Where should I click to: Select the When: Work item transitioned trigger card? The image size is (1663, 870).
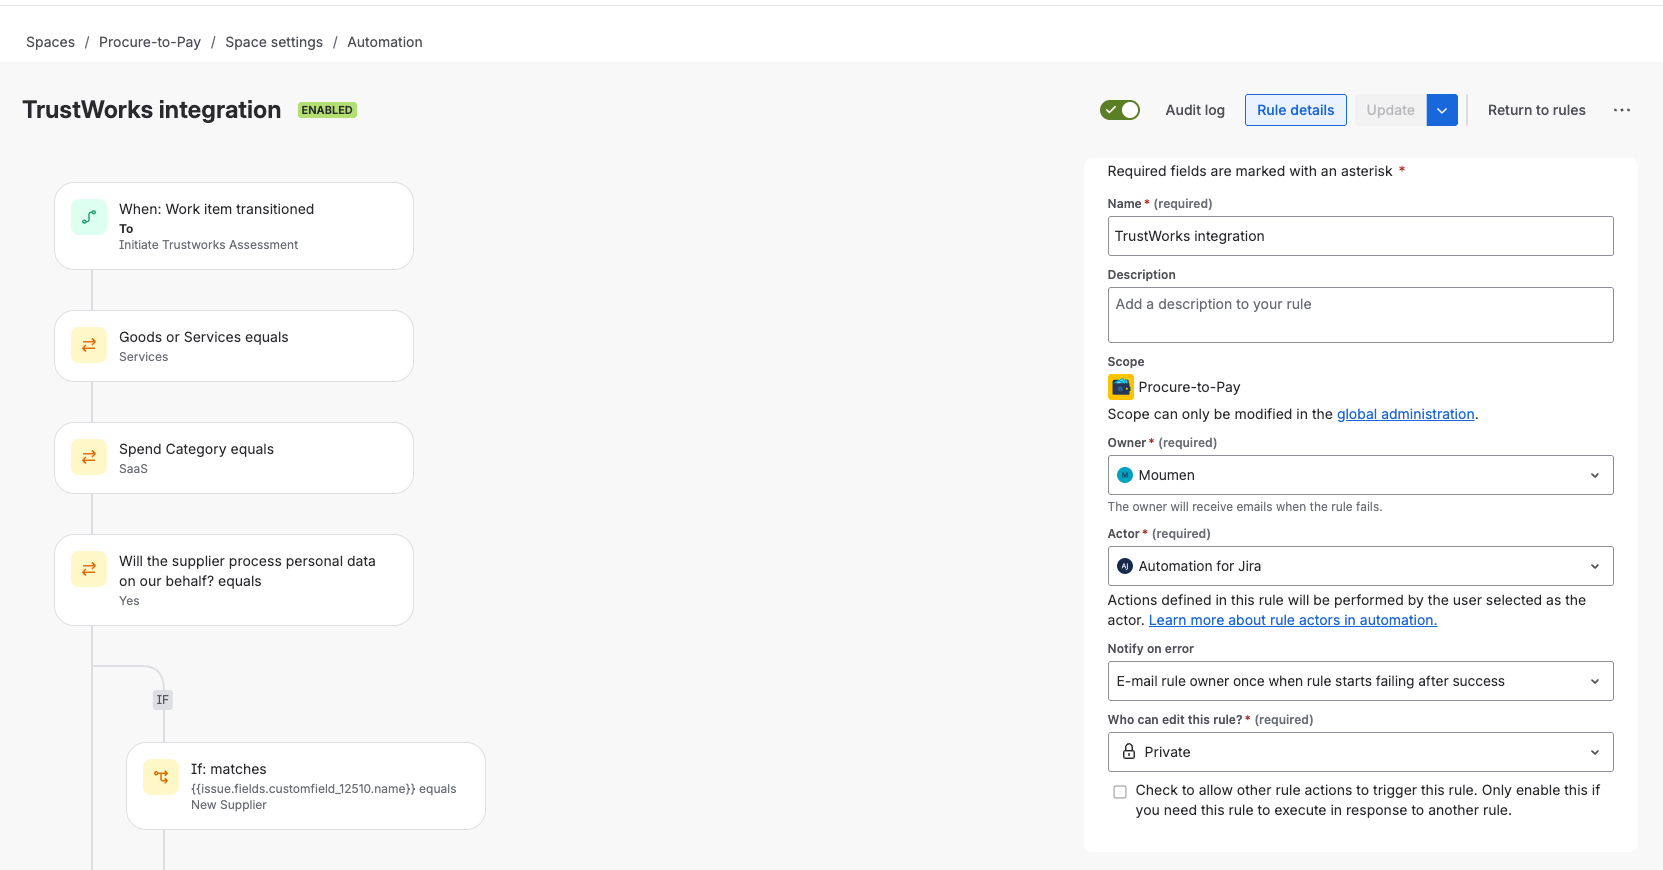[x=234, y=226]
